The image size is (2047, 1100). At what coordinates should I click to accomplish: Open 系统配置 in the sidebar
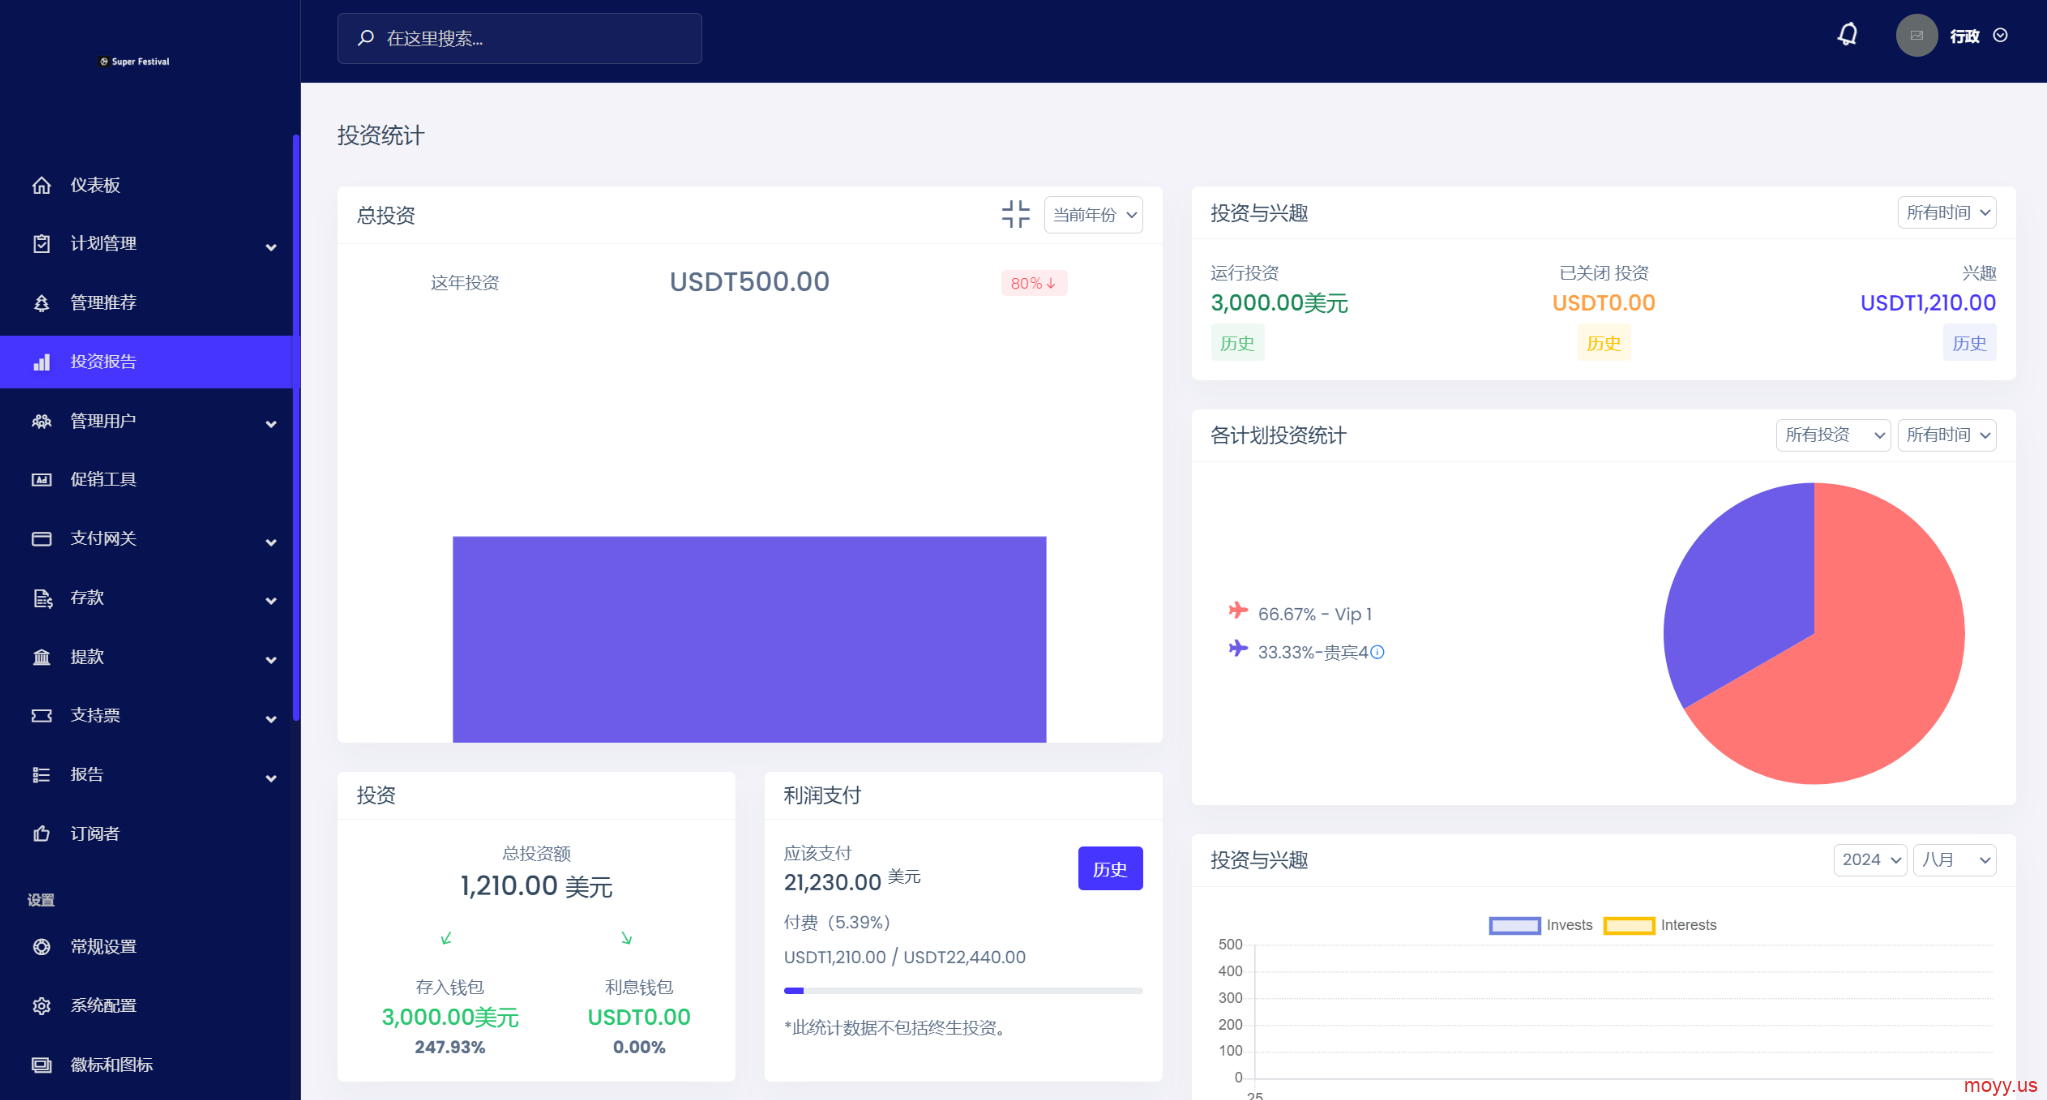click(146, 1006)
